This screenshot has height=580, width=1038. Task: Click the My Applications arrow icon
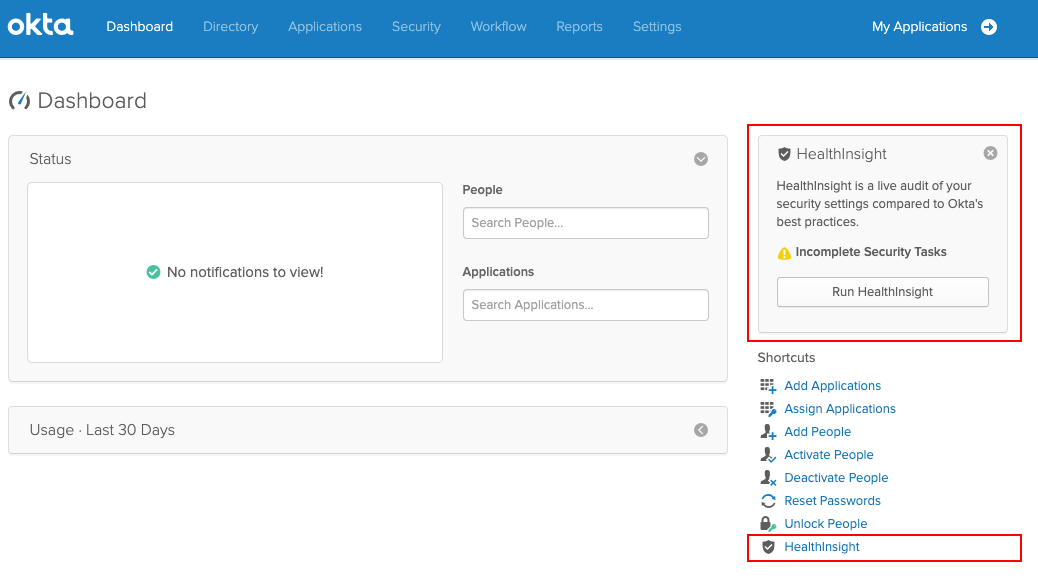(989, 26)
